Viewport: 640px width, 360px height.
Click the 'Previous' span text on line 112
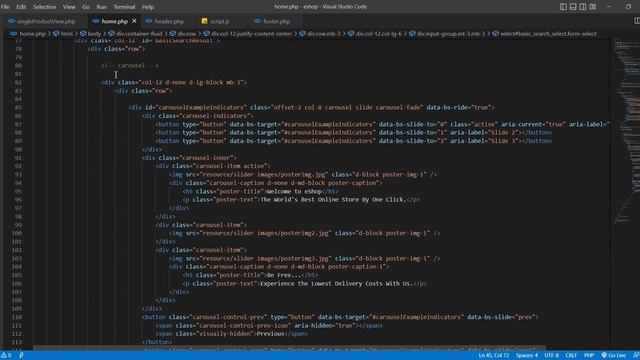coord(270,334)
